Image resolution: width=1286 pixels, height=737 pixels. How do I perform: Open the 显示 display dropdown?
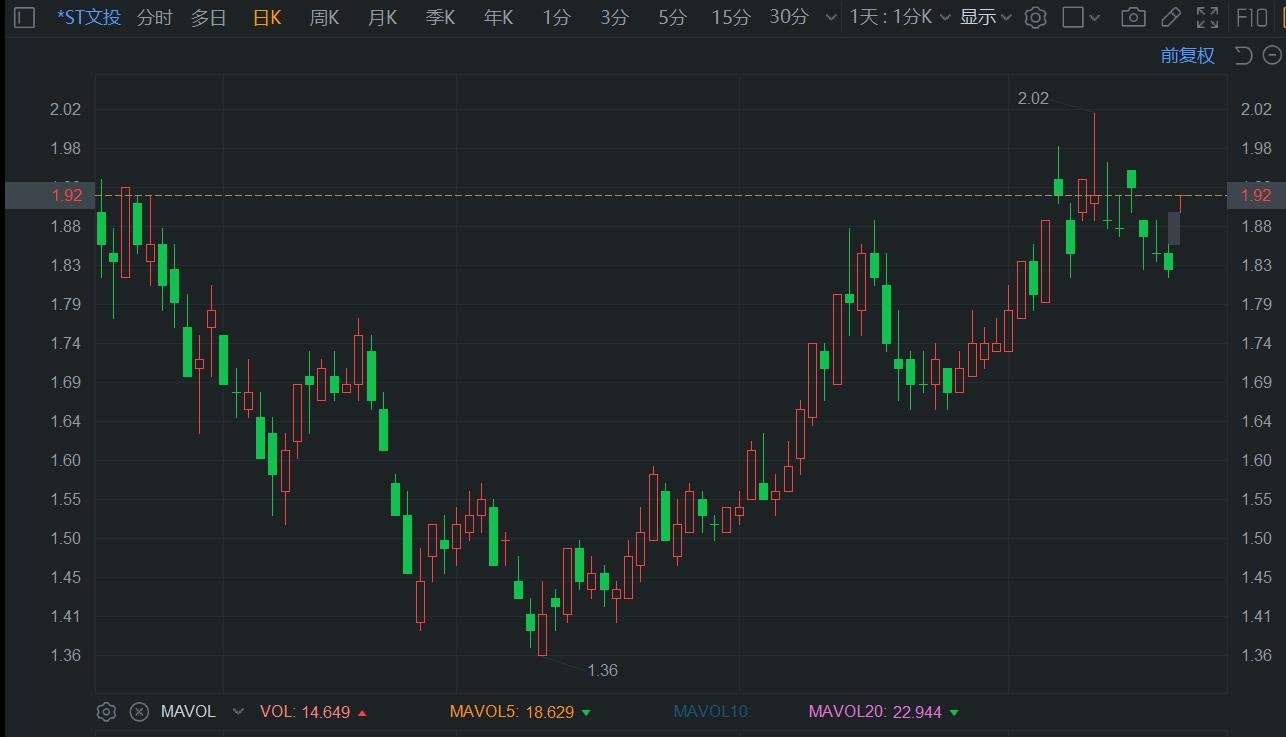[x=985, y=17]
